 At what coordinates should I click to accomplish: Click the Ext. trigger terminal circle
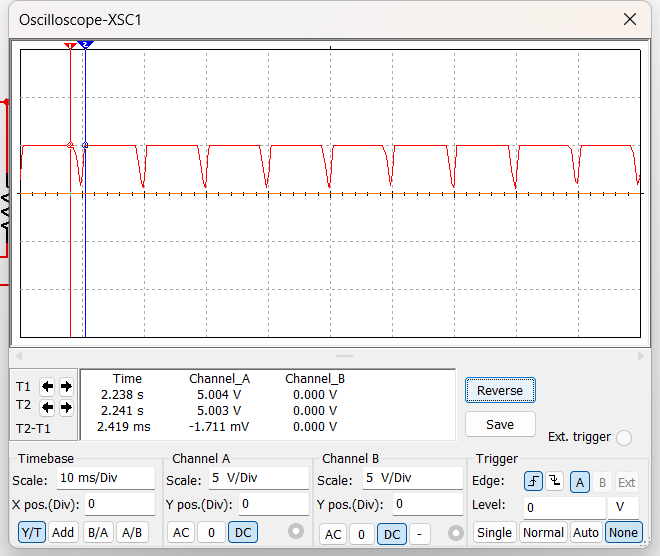point(624,437)
